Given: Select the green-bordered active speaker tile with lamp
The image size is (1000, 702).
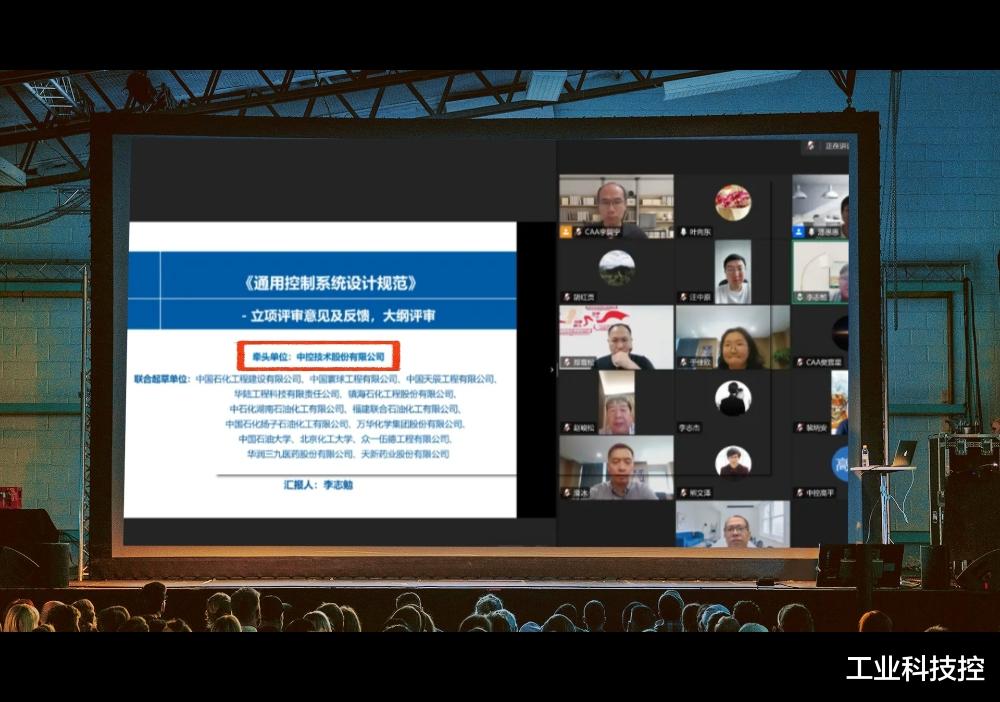Looking at the screenshot, I should [x=821, y=272].
